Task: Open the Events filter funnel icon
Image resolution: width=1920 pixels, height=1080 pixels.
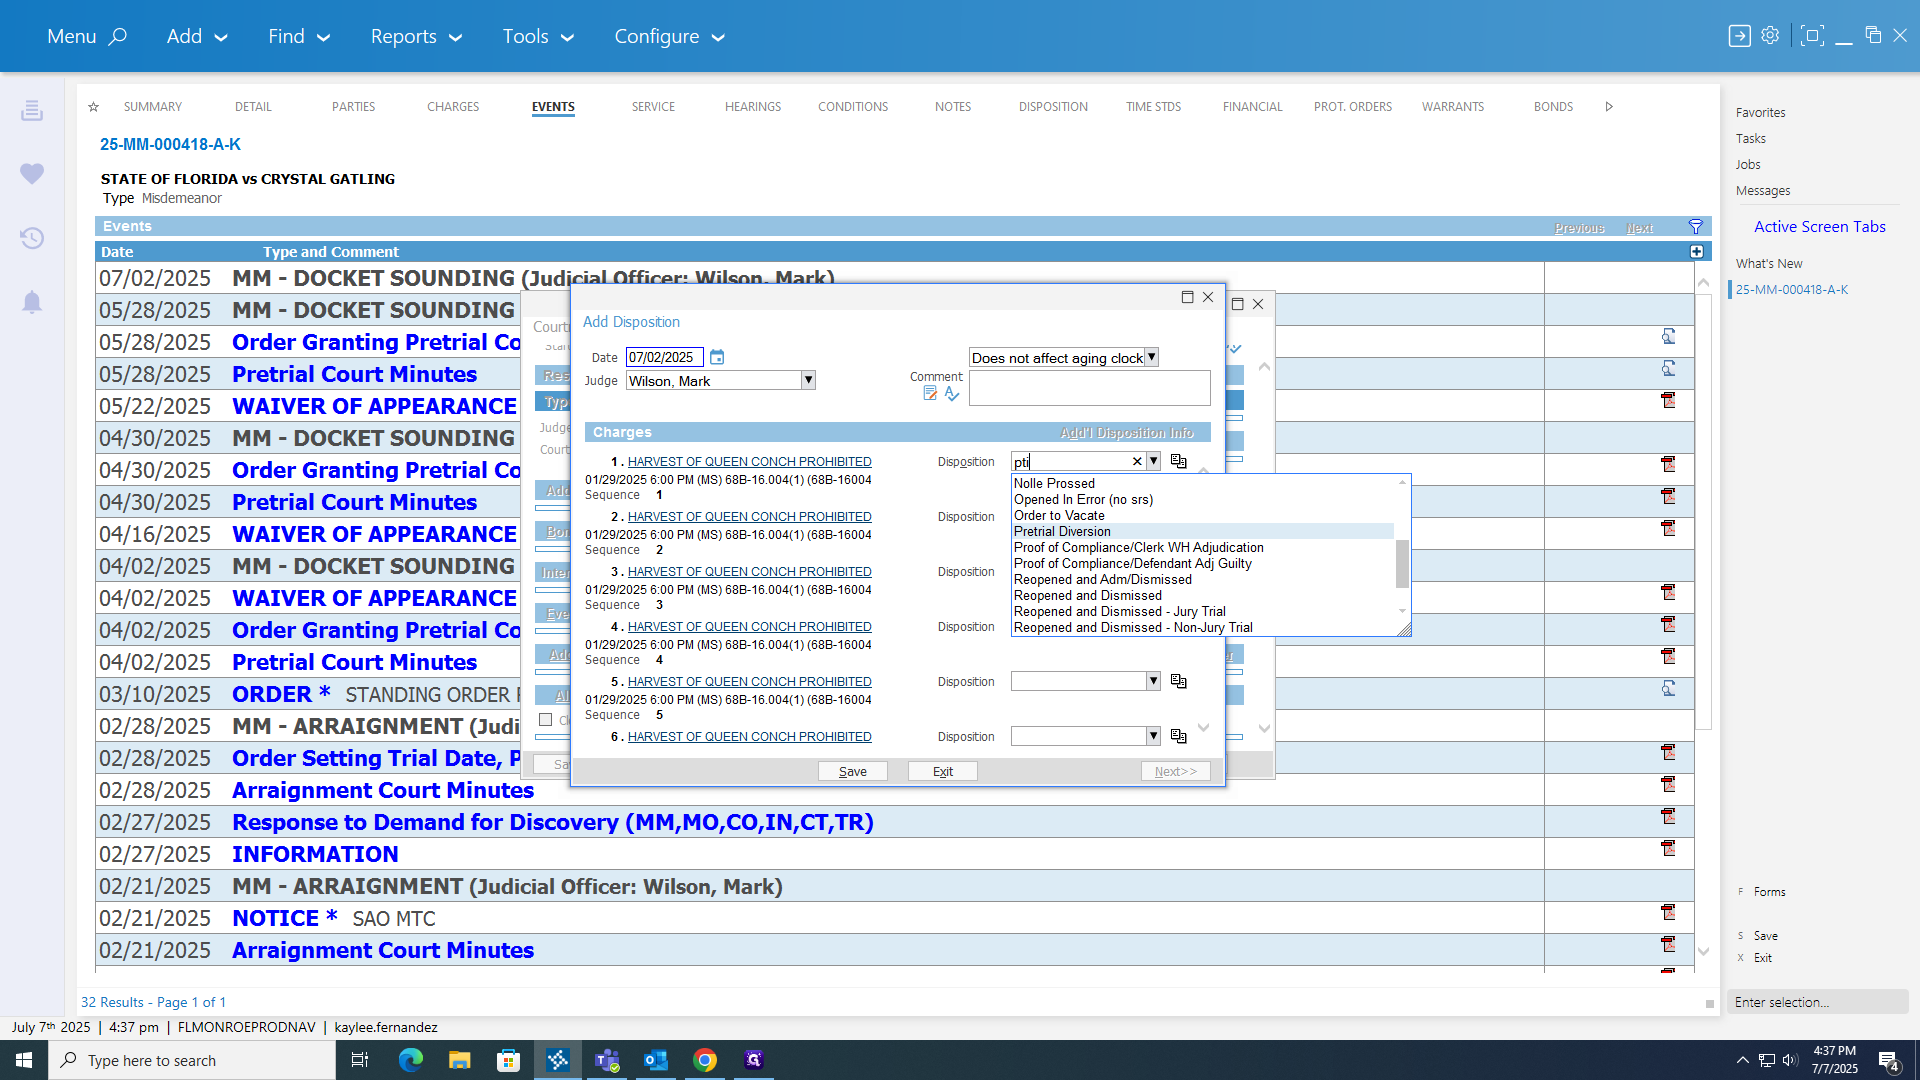Action: pos(1696,227)
